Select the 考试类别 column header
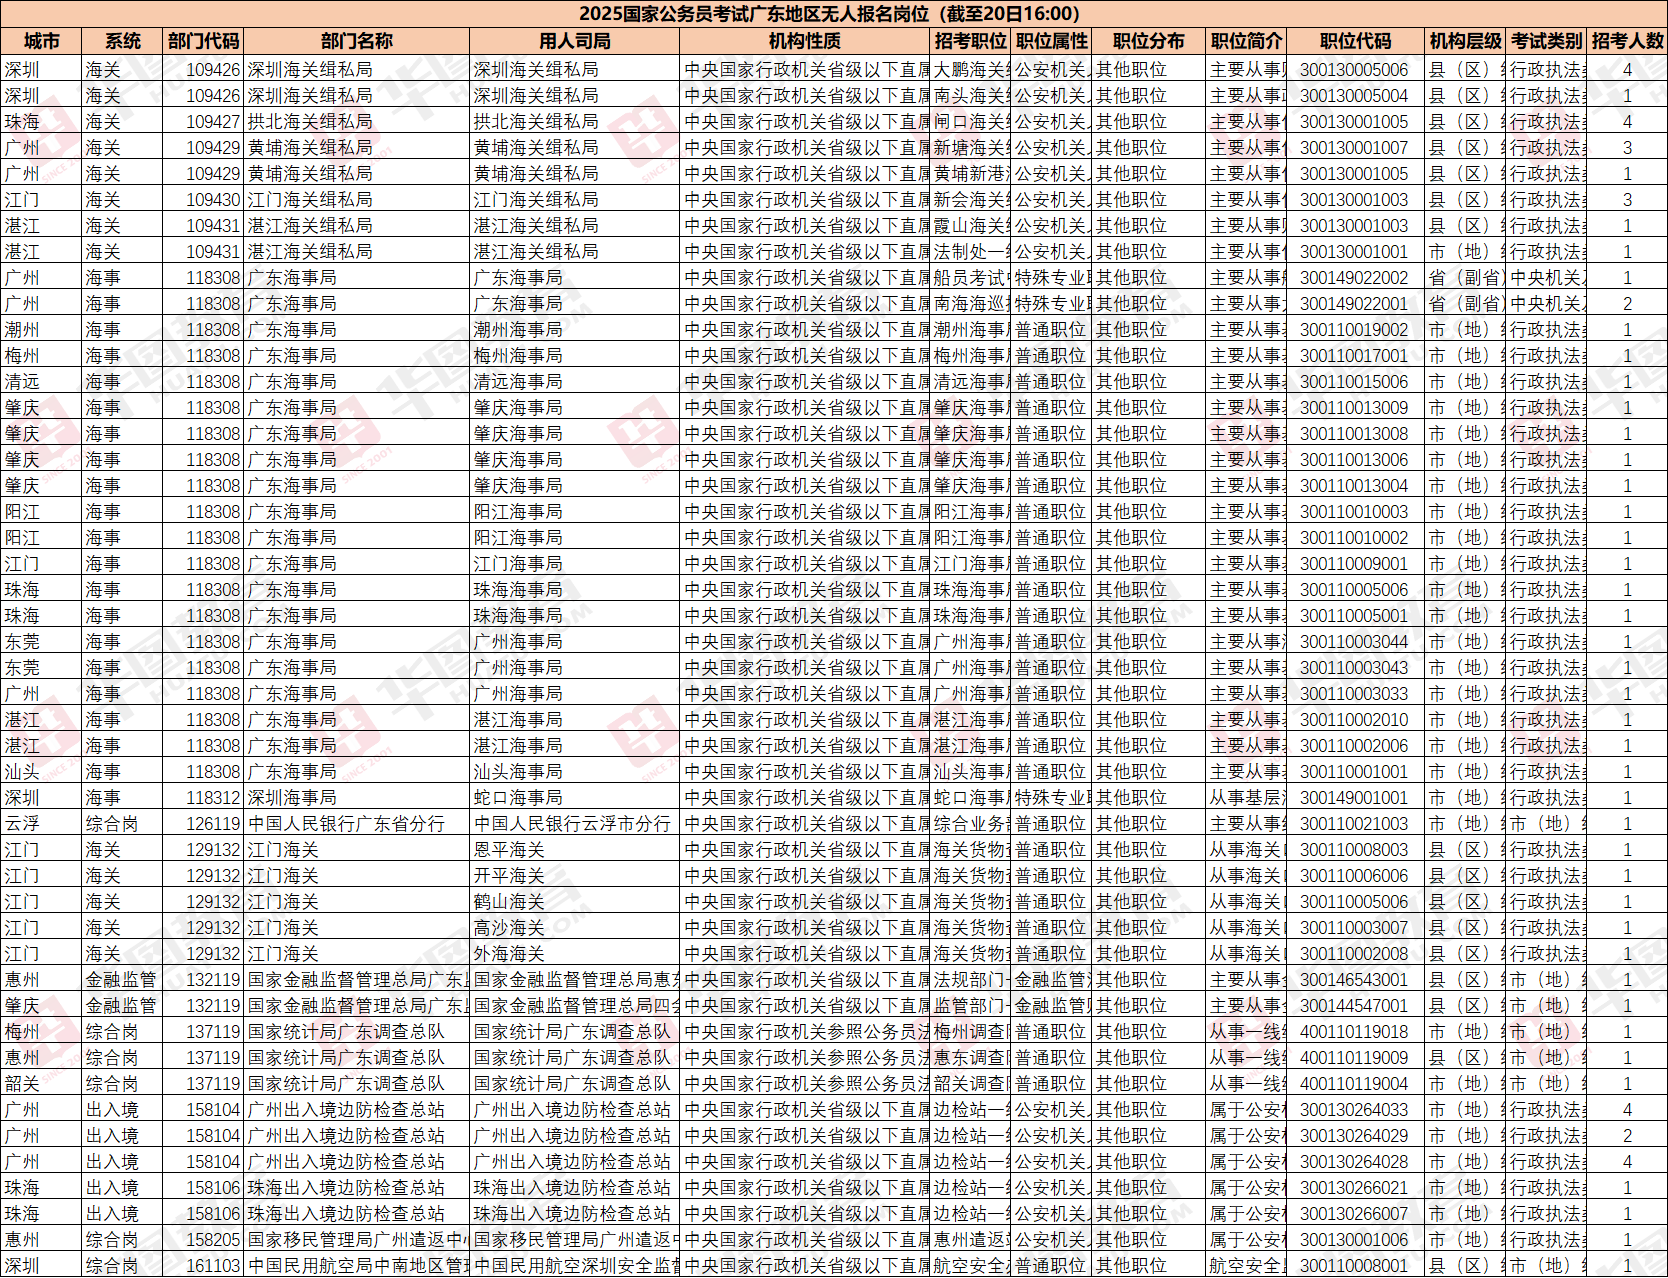The image size is (1668, 1278). point(1546,41)
